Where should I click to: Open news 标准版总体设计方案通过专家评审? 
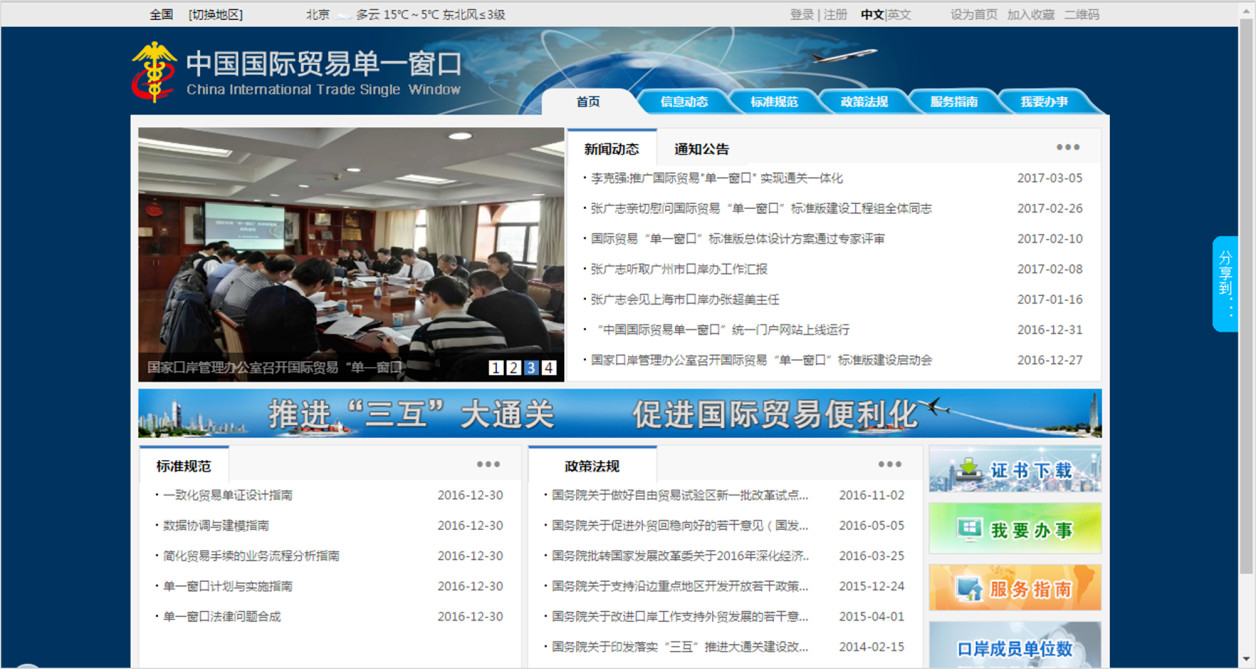point(738,239)
